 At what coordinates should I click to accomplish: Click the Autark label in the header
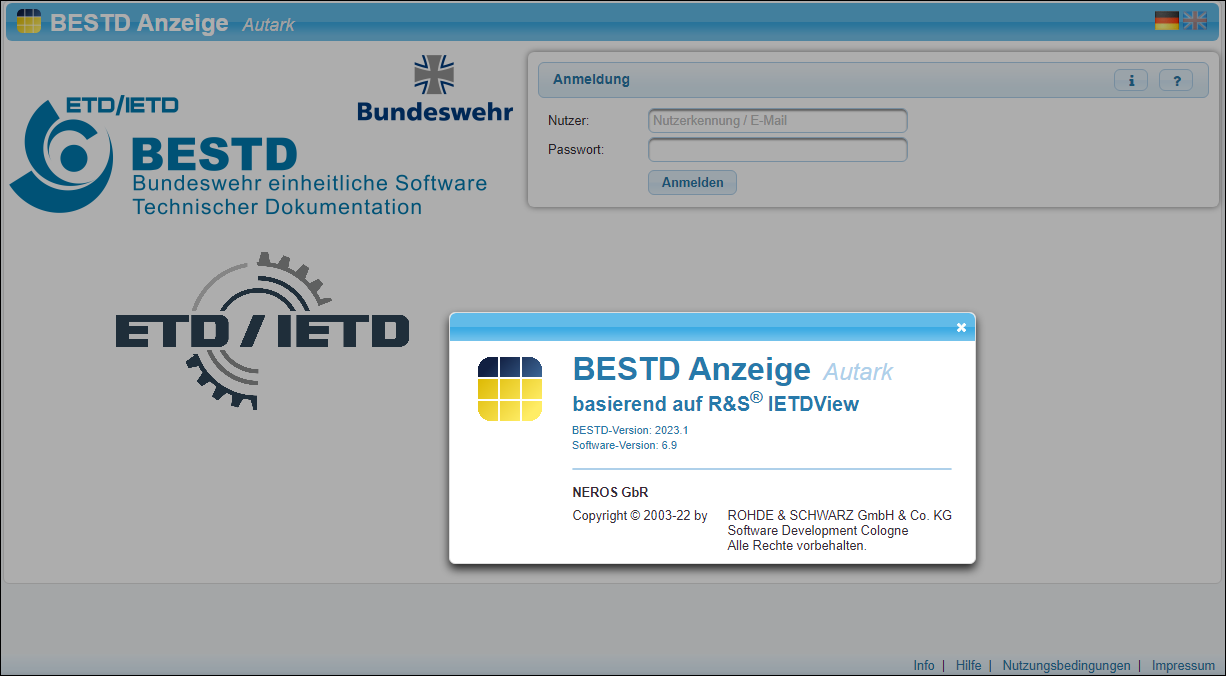[268, 24]
